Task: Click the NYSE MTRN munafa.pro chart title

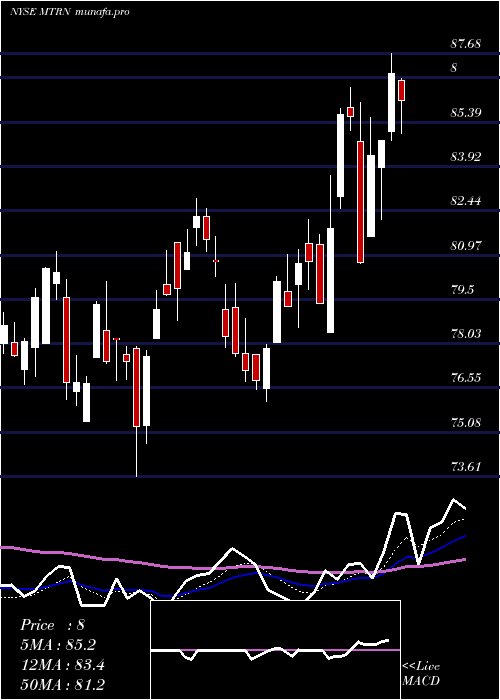Action: click(69, 12)
